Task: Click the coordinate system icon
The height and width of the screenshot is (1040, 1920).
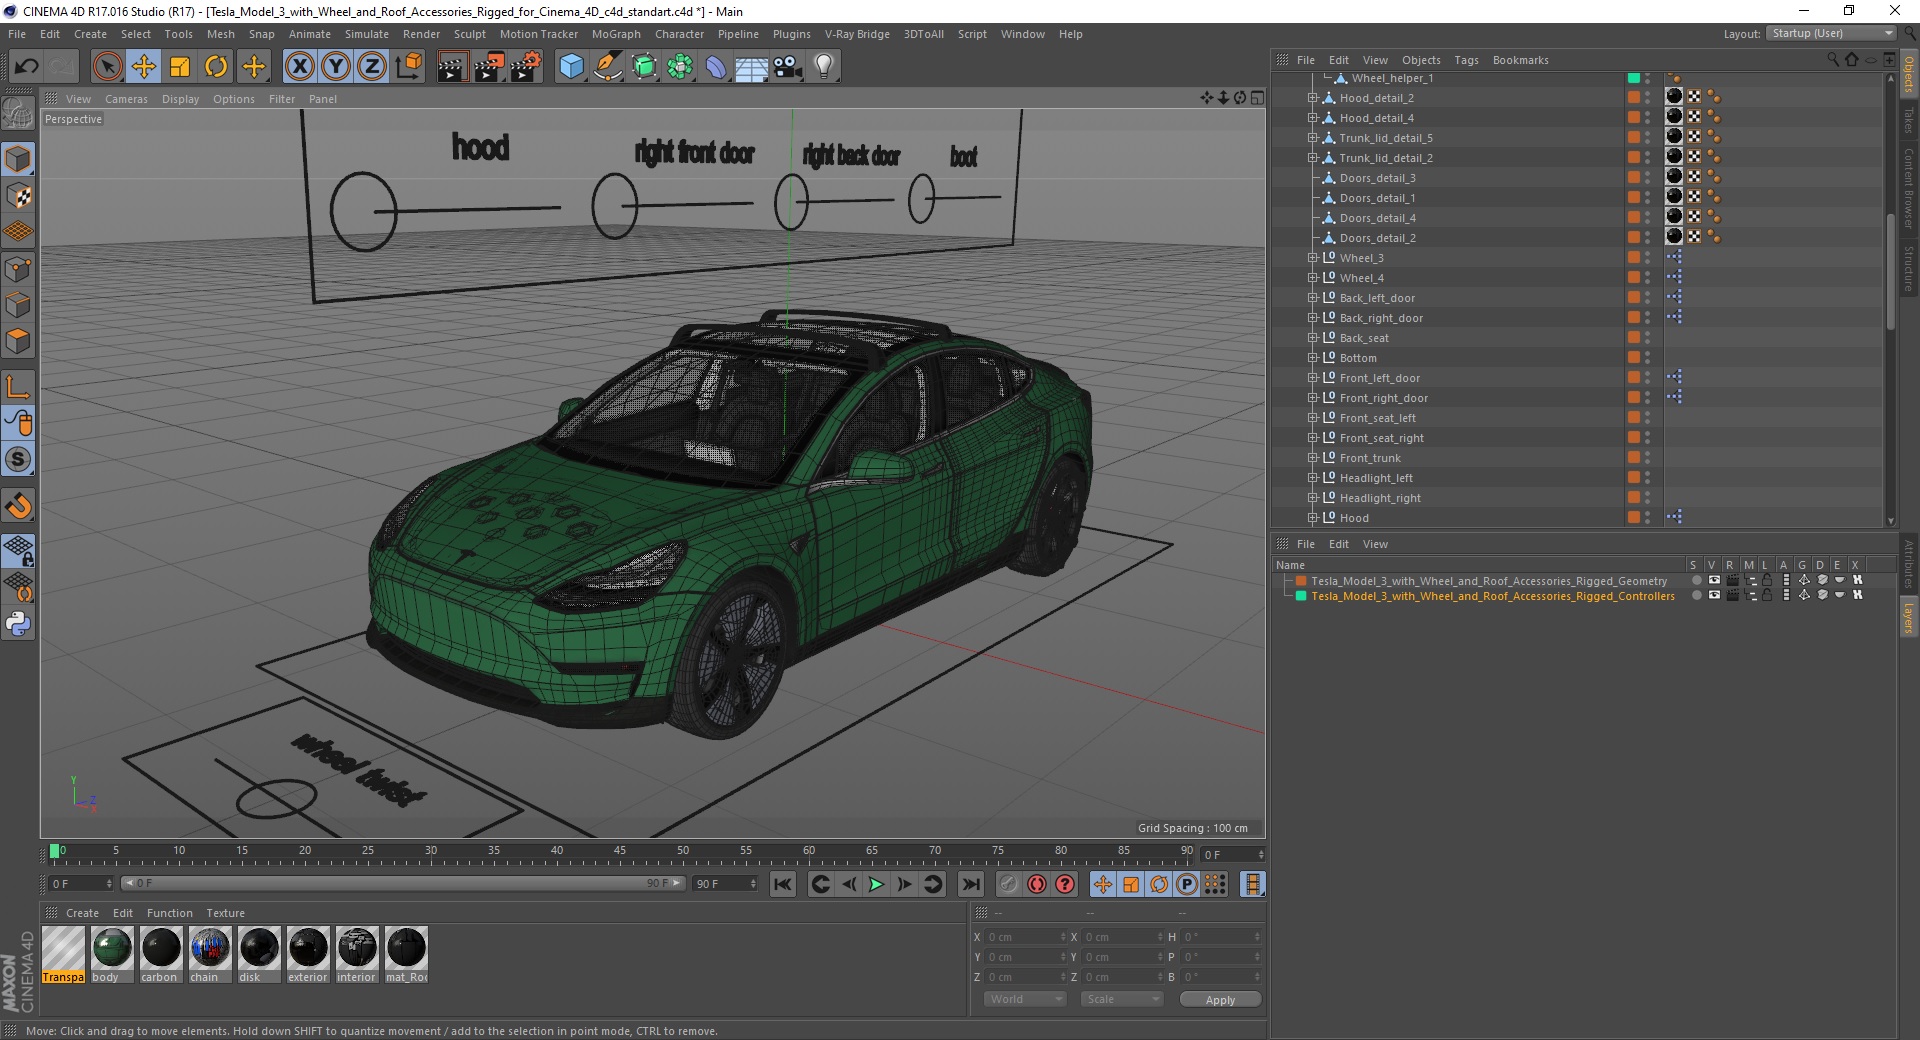Action: click(409, 67)
